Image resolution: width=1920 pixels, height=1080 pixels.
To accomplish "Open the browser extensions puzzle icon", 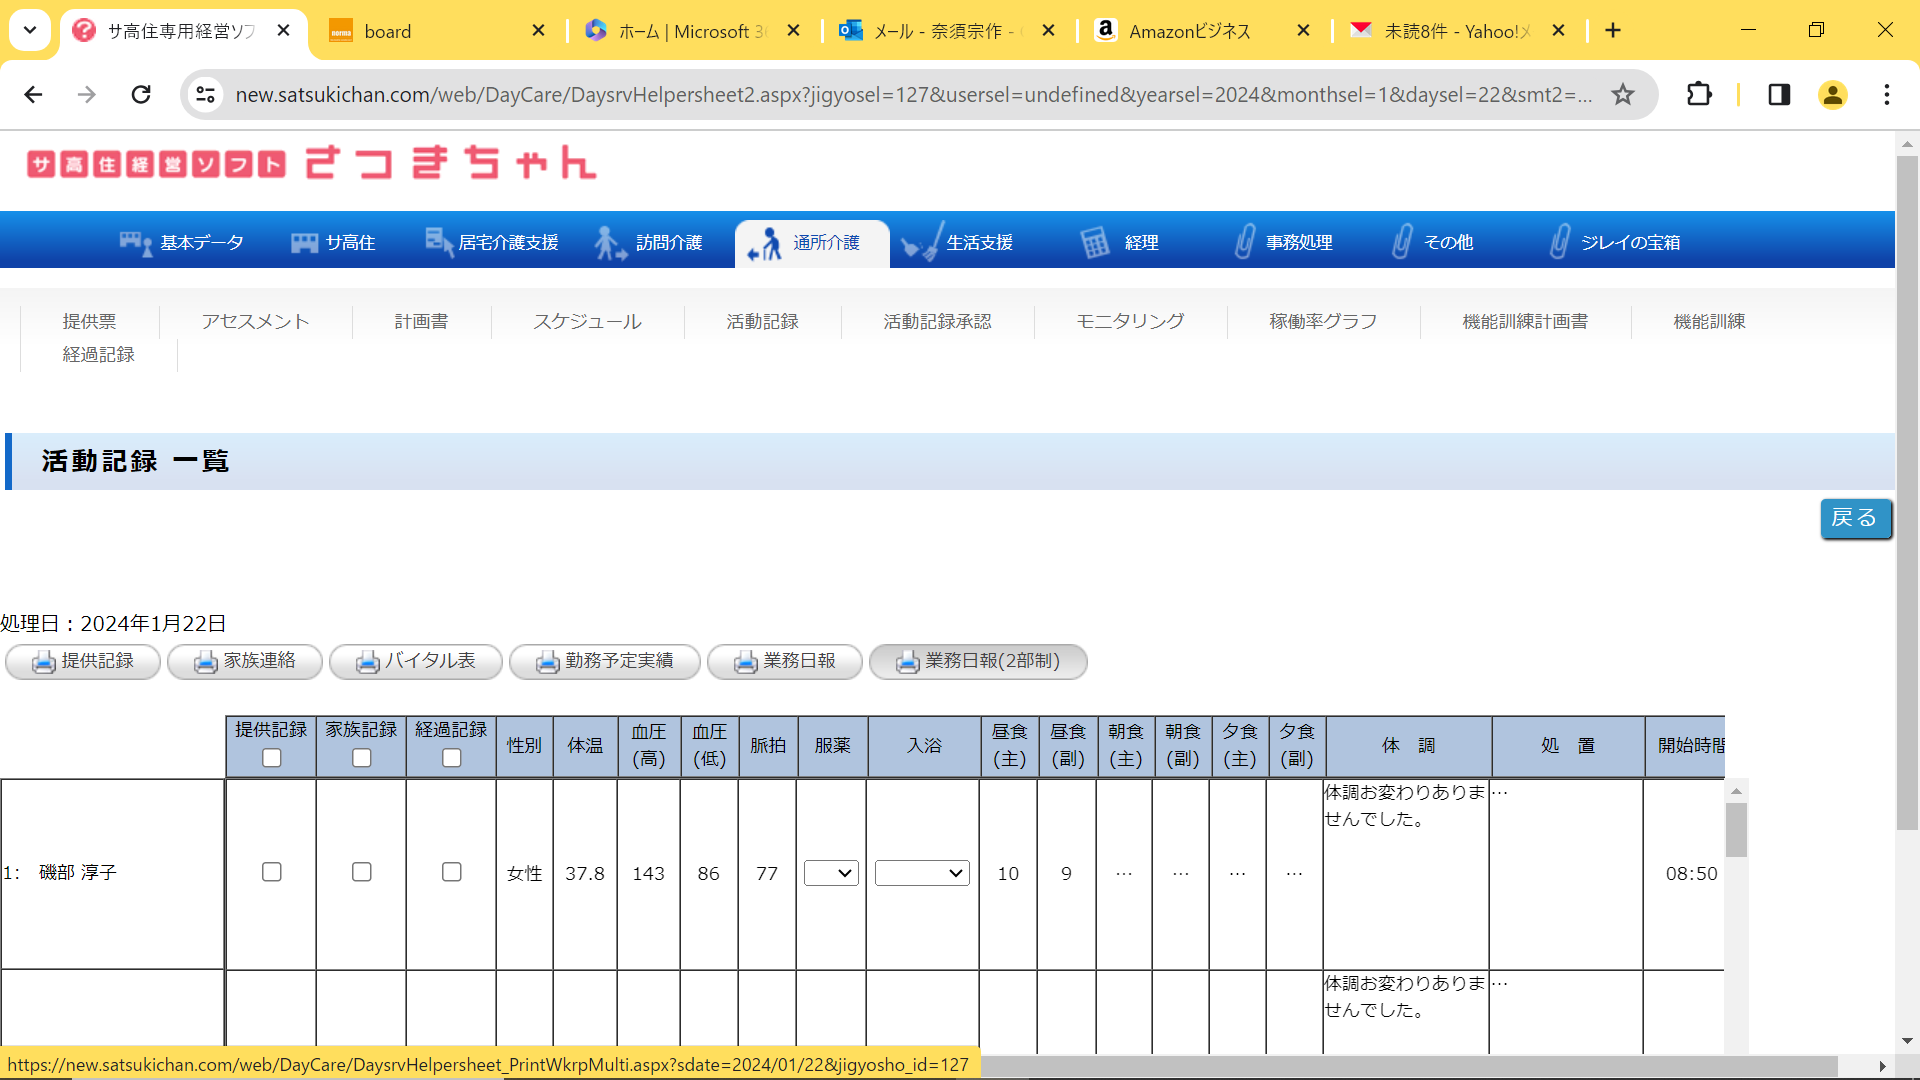I will pos(1699,95).
